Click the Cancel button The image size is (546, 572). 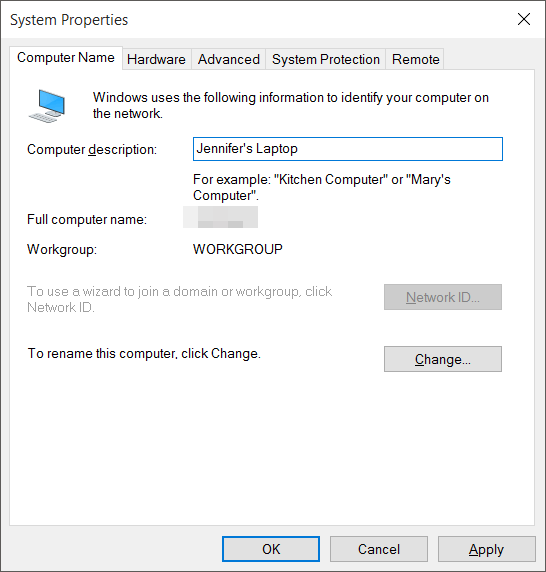tap(379, 549)
